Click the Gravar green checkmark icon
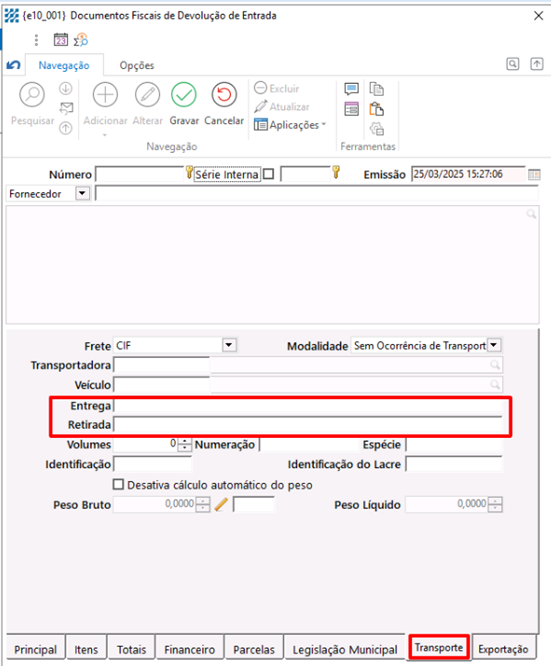 click(184, 95)
